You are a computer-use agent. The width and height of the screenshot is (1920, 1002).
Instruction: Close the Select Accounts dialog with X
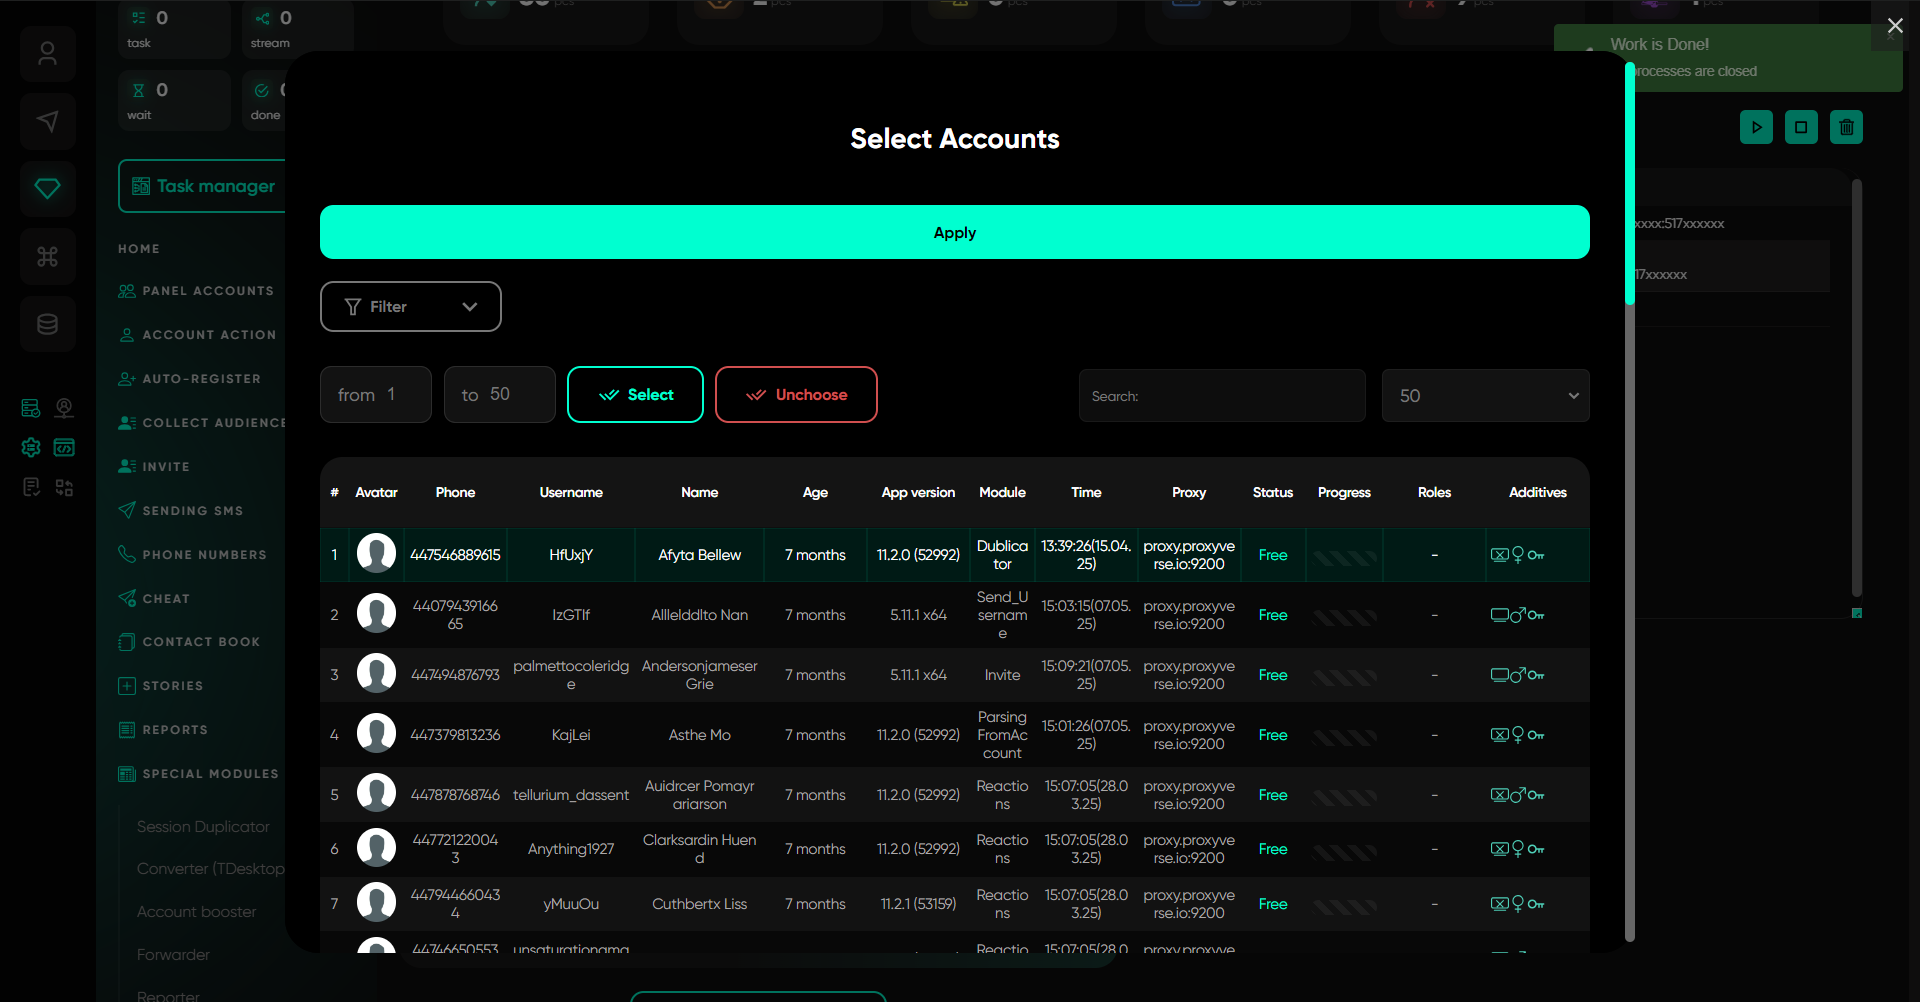(x=1894, y=26)
